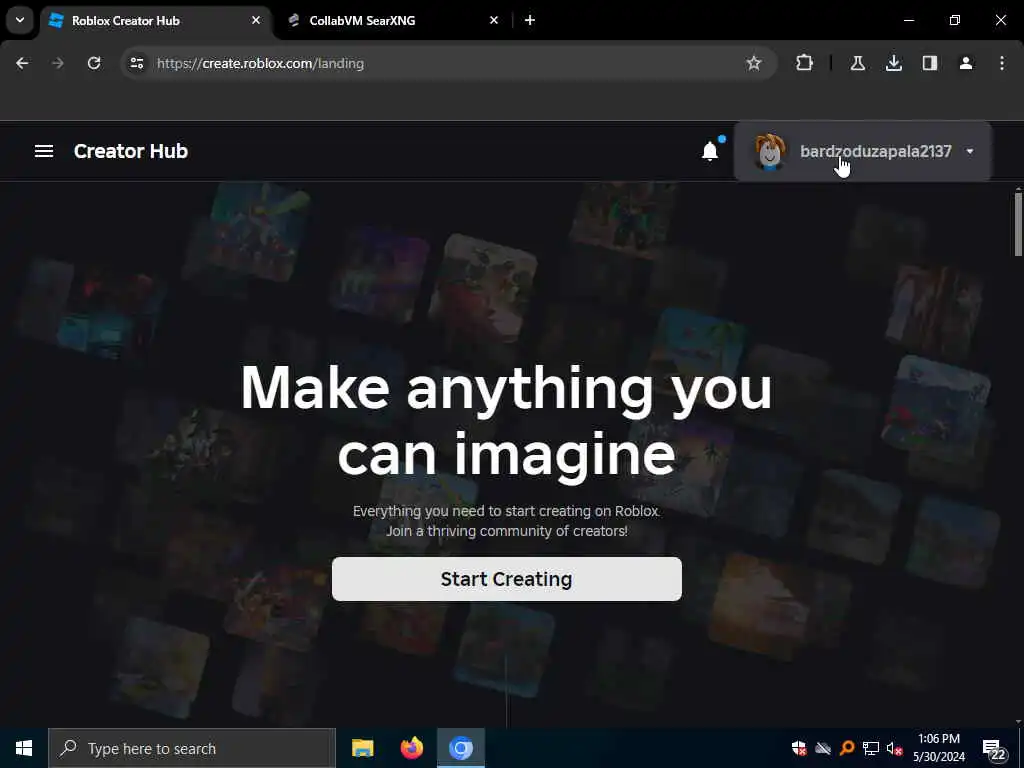Open the tab search dropdown arrow
Screen dimensions: 1024x768
(20, 21)
